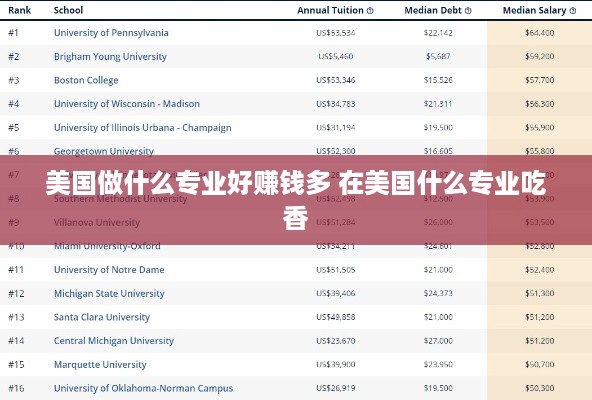Viewport: 592px width, 400px height.
Task: Click the #1 rank cell
Action: click(13, 33)
